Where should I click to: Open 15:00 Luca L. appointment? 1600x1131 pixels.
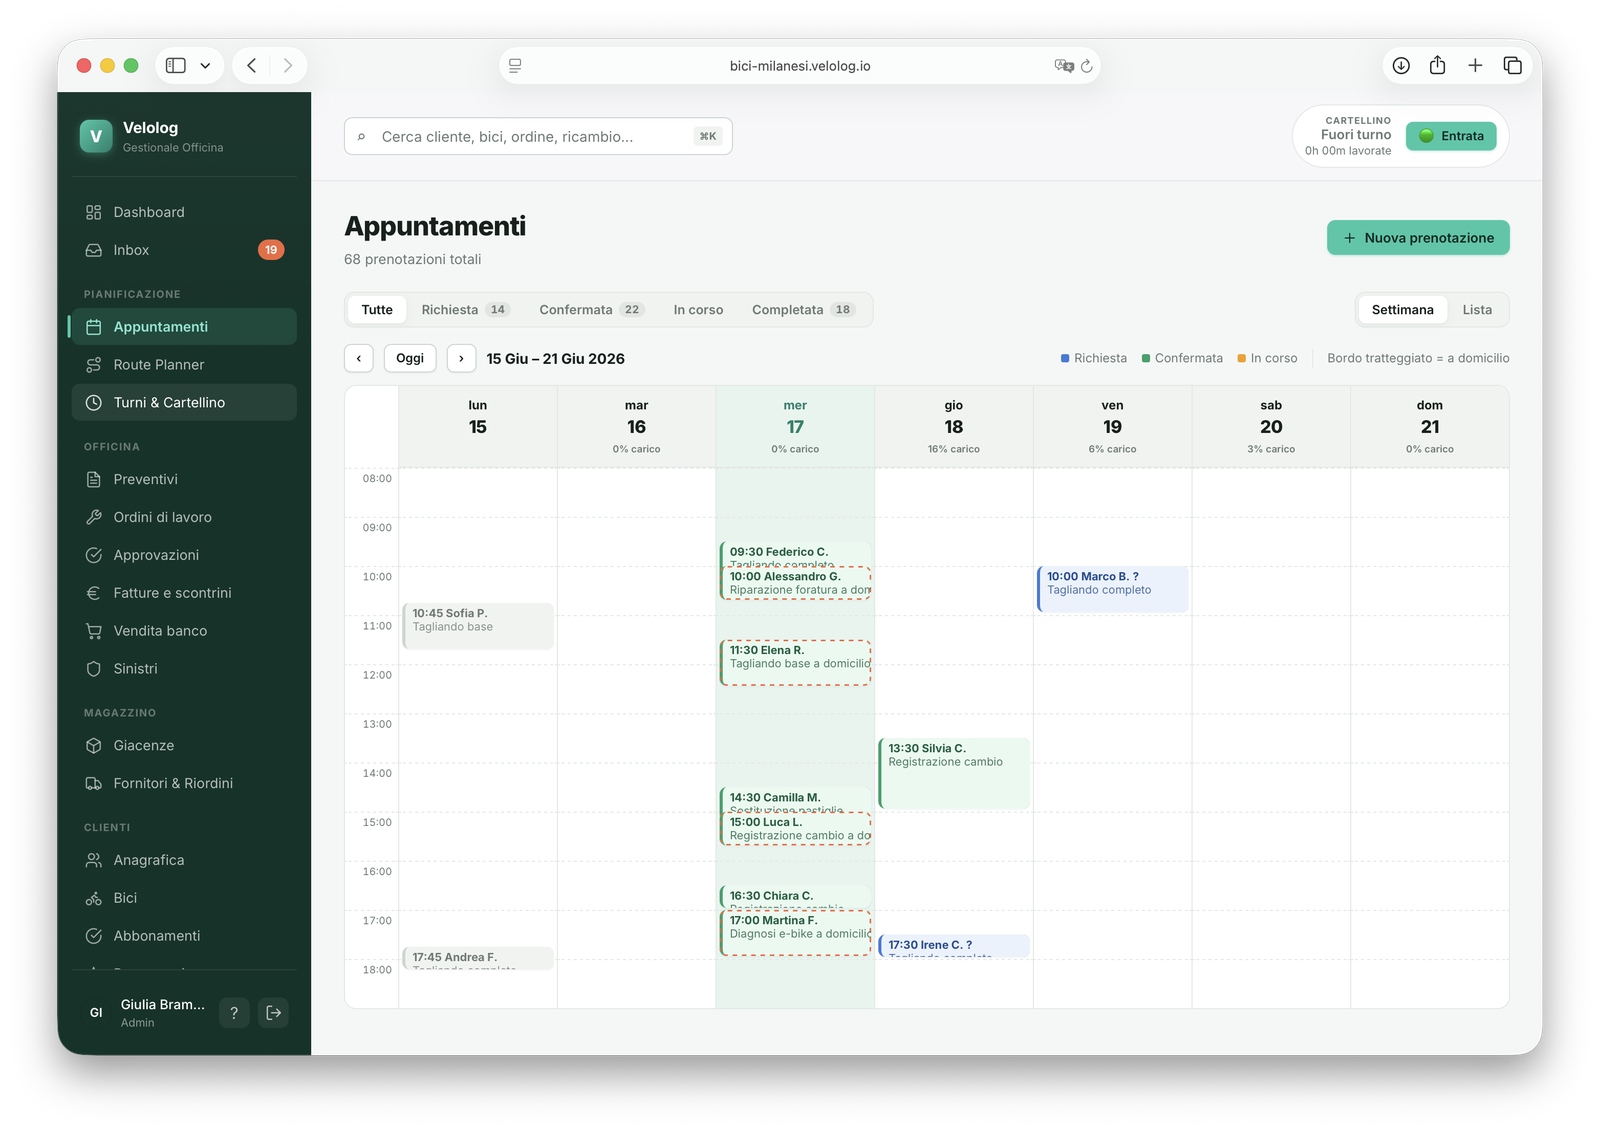(796, 829)
